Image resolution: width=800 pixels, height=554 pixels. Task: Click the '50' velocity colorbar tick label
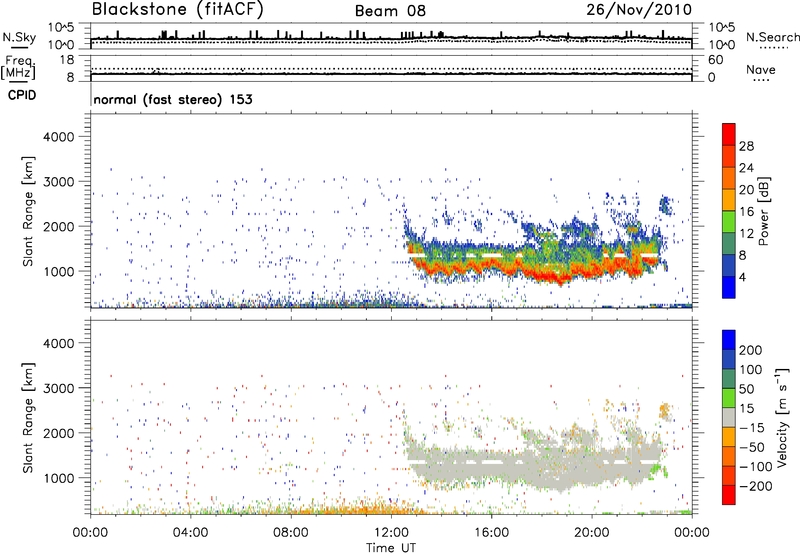[746, 389]
